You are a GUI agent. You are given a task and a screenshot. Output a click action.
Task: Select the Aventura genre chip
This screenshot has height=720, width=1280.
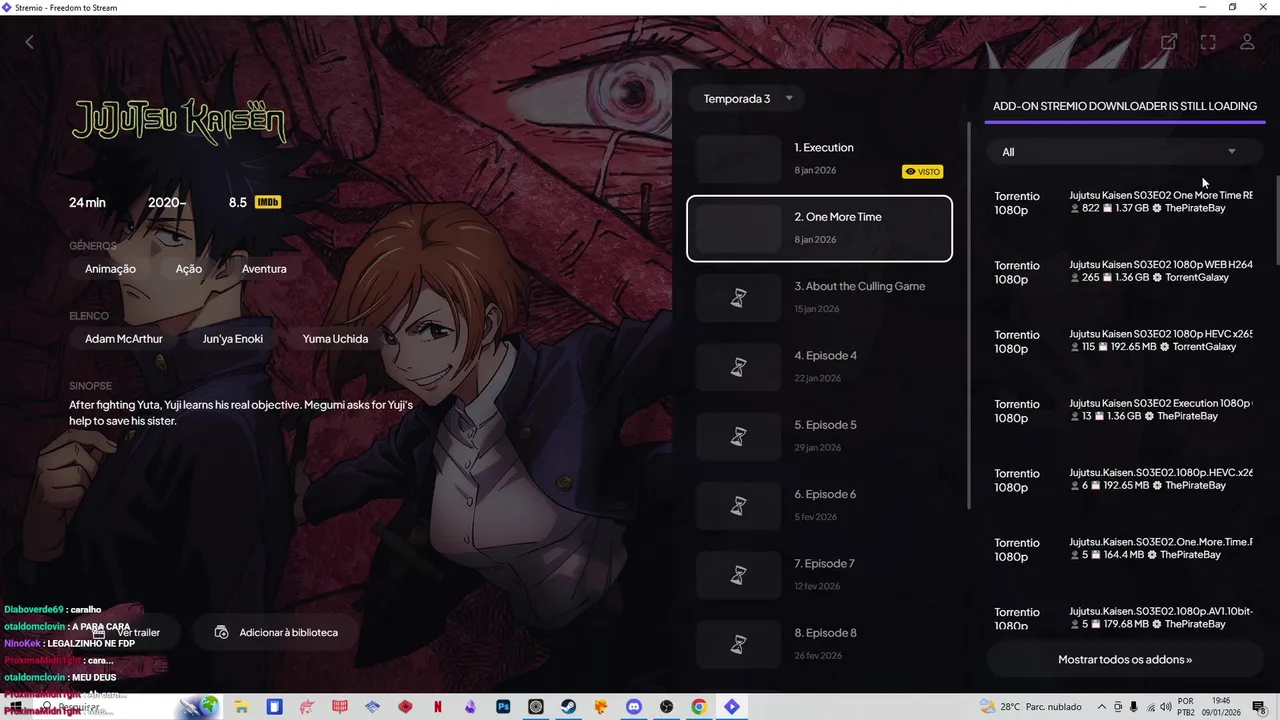(x=264, y=269)
